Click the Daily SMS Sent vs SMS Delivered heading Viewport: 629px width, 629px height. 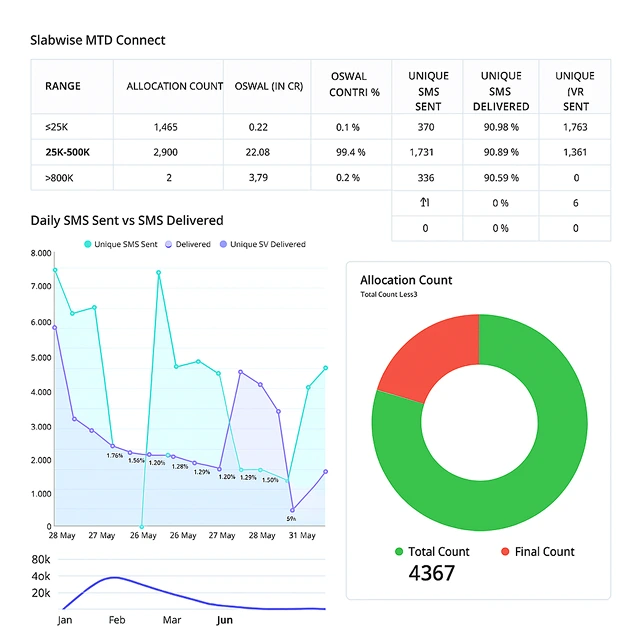pos(127,220)
